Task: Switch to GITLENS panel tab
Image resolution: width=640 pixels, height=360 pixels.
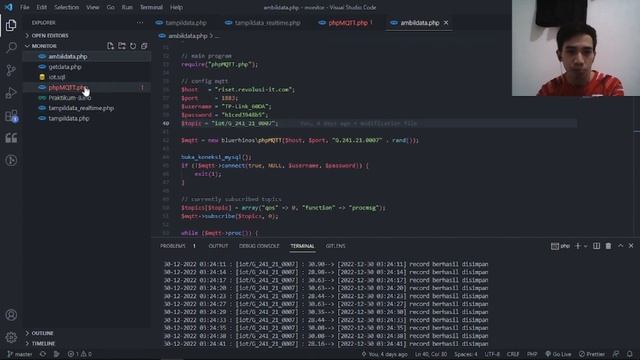Action: [x=336, y=246]
